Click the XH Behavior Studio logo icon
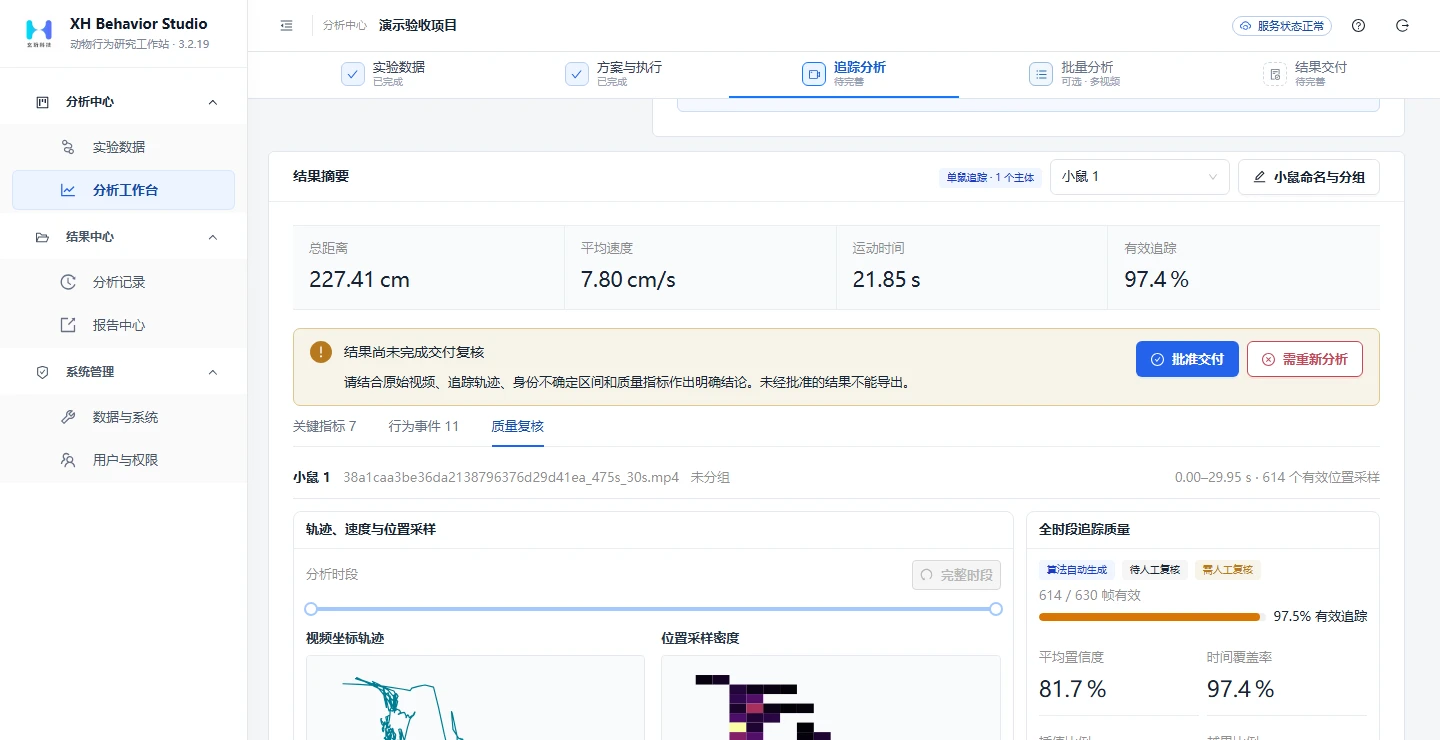The width and height of the screenshot is (1440, 740). coord(38,33)
